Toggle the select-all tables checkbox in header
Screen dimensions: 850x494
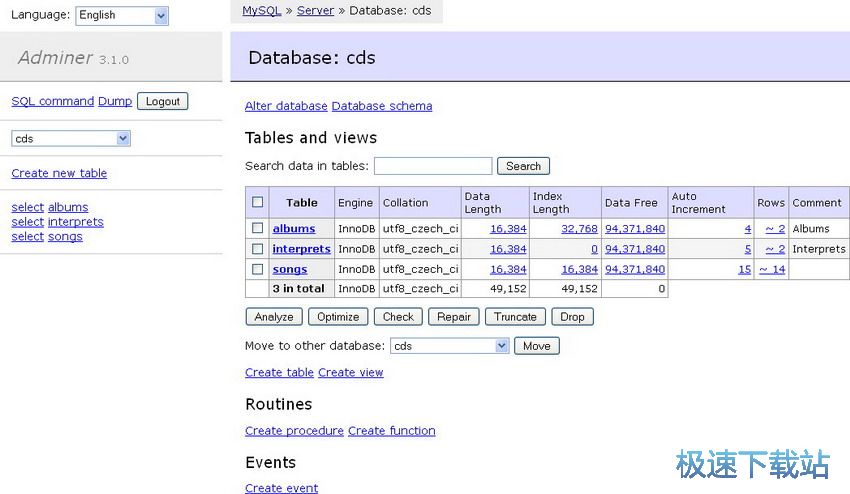click(257, 202)
